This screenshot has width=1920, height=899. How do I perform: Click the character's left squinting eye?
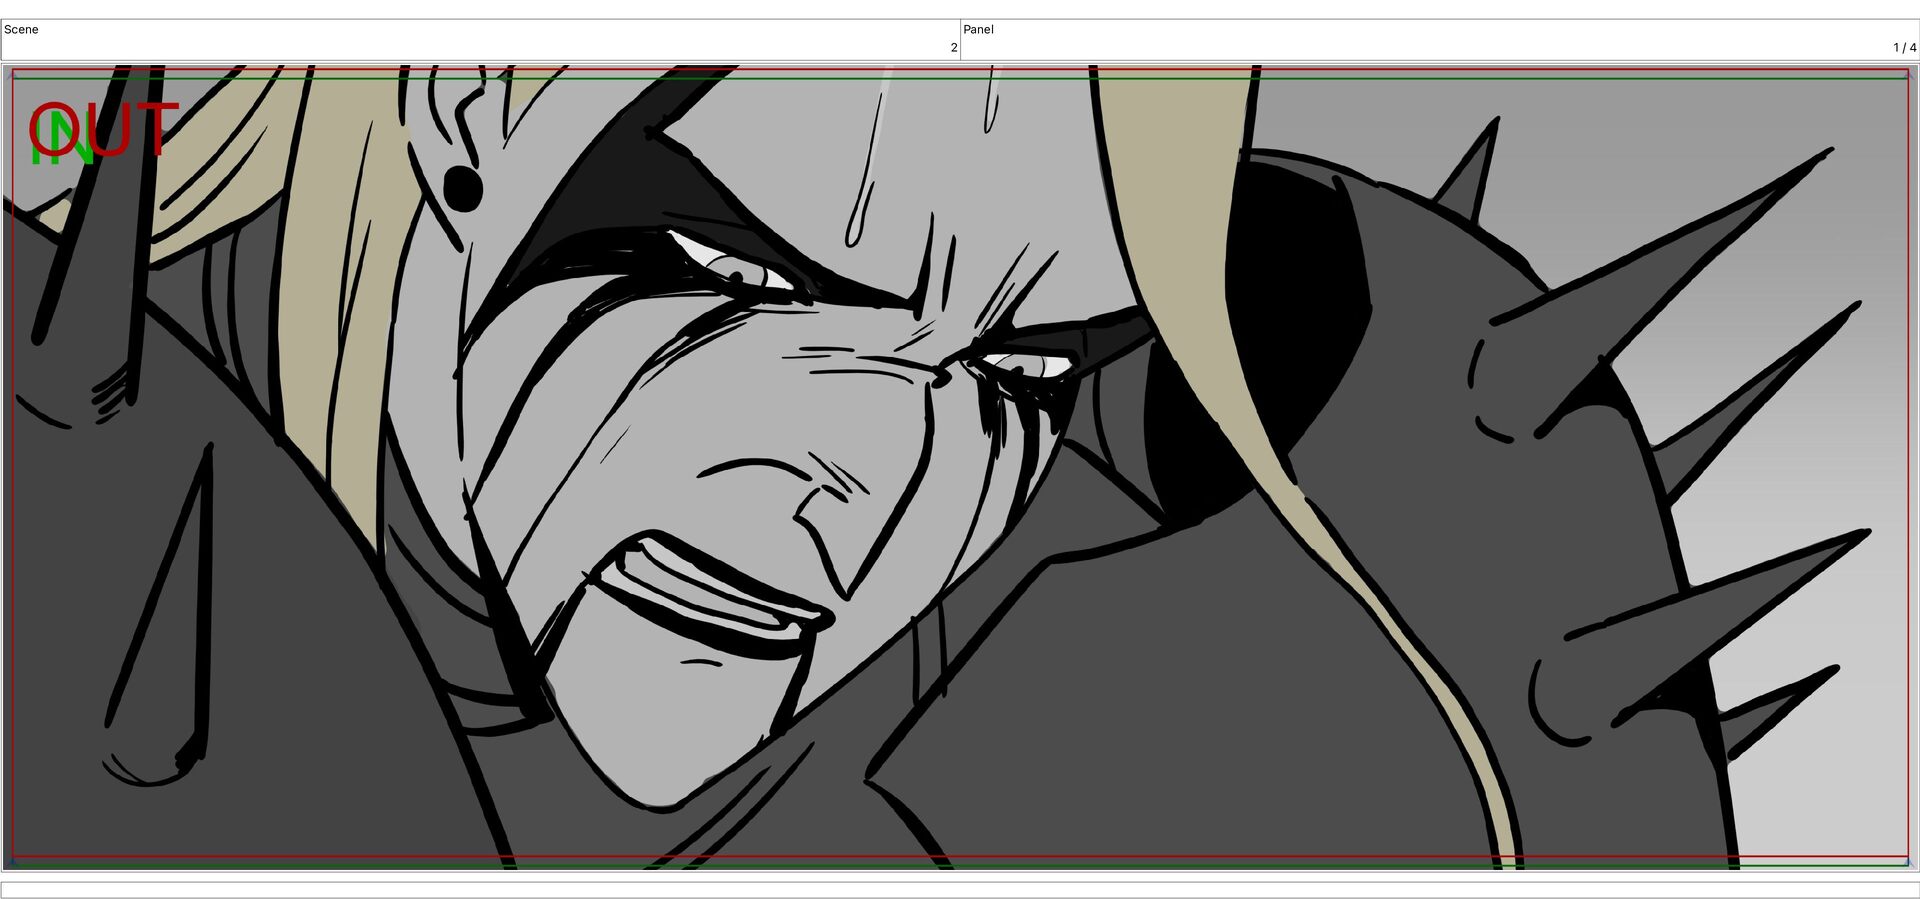730,264
